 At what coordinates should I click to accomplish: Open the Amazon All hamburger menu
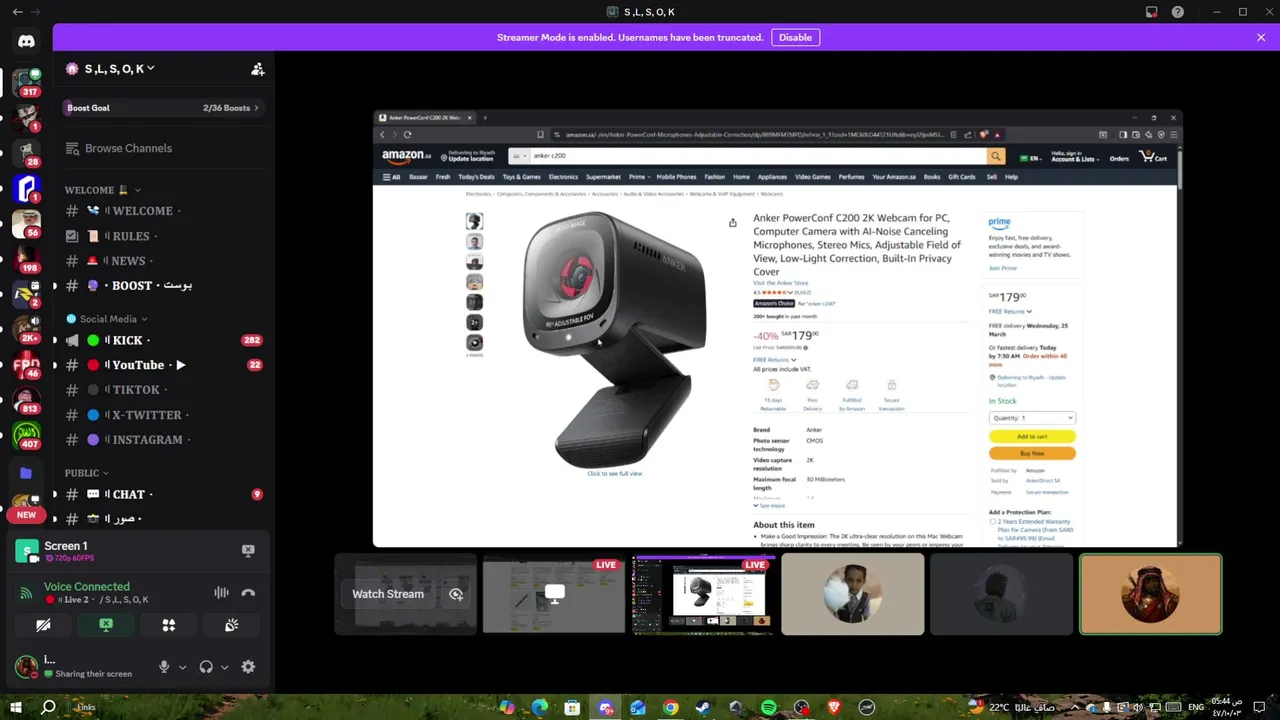(391, 177)
